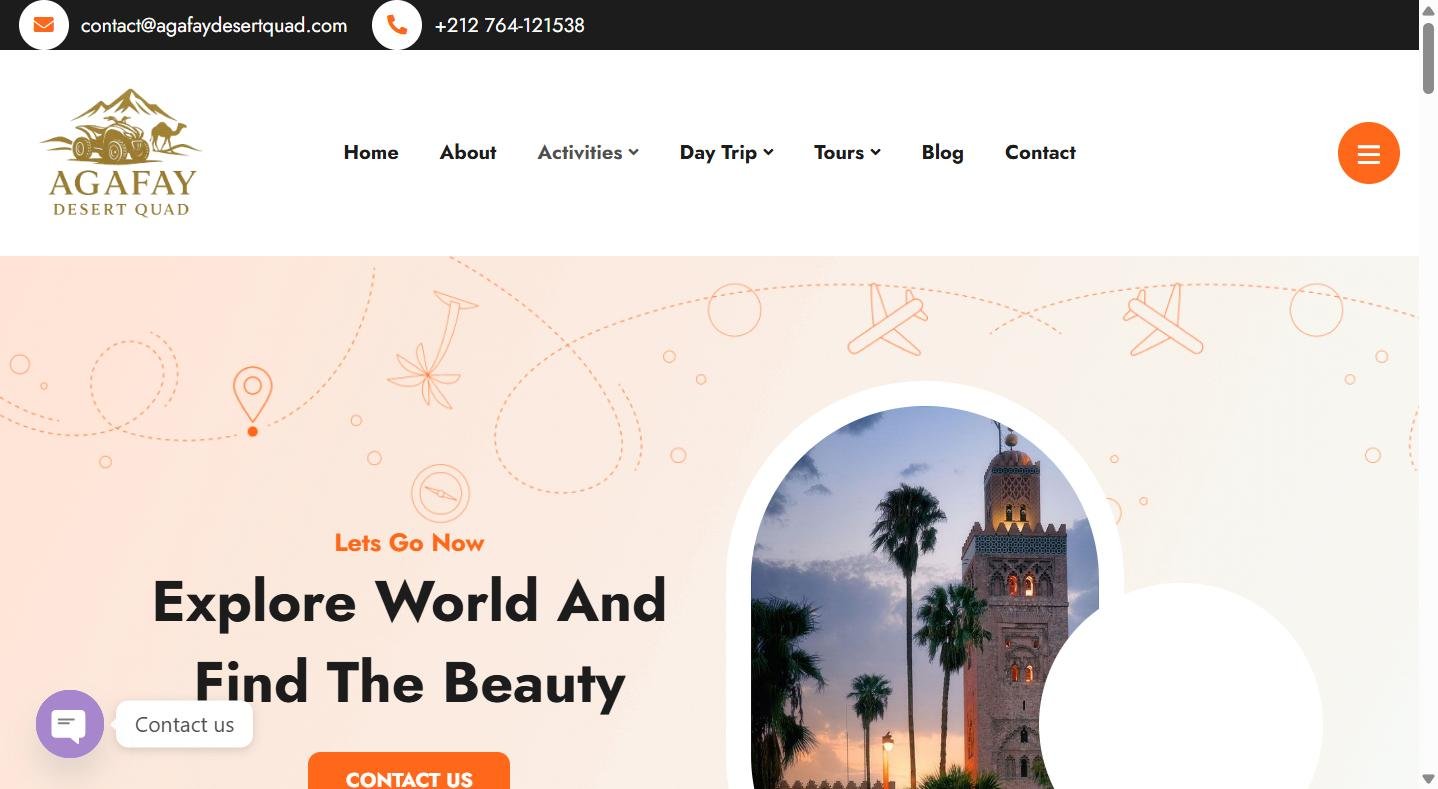
Task: Click the 'Explore World And Find The Beauty' heading
Action: [x=409, y=642]
